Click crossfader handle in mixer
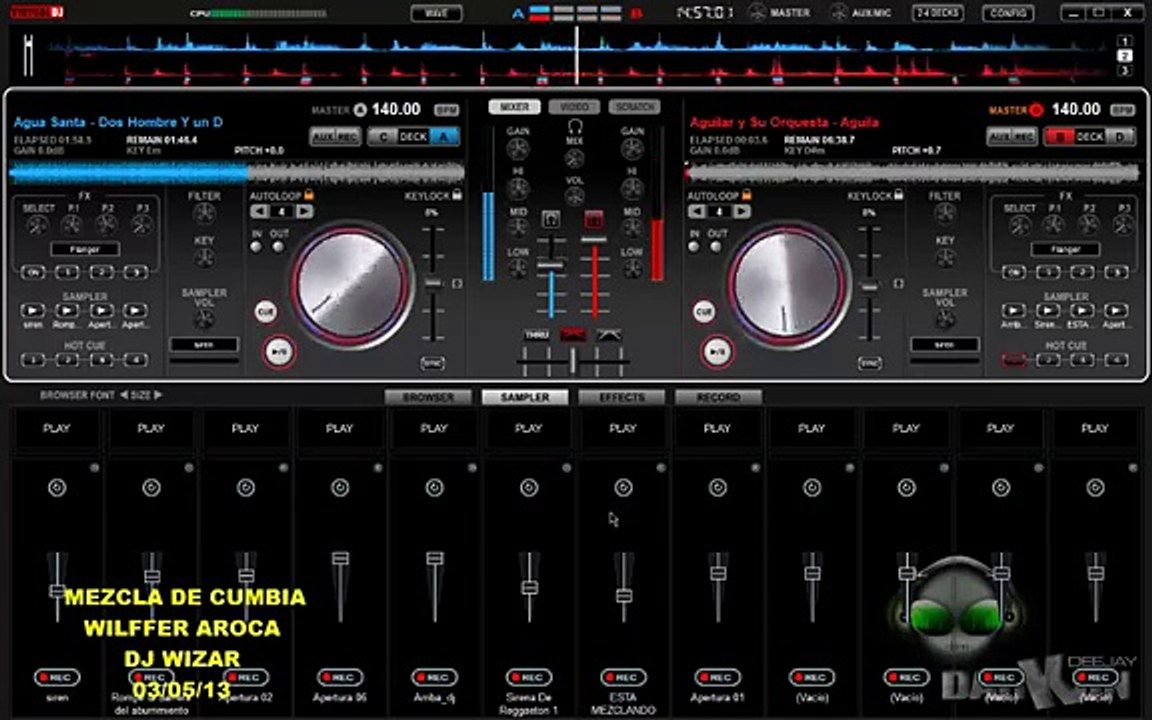Viewport: 1152px width, 720px height. pos(573,360)
